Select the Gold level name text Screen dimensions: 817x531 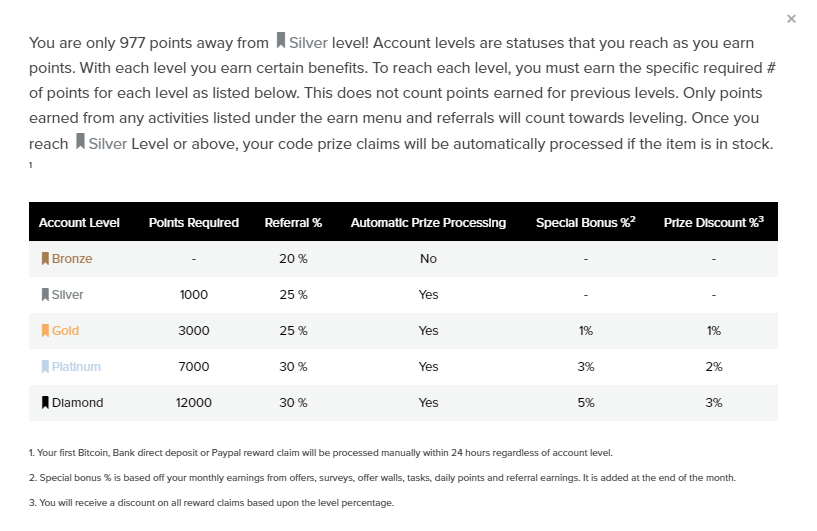point(66,331)
